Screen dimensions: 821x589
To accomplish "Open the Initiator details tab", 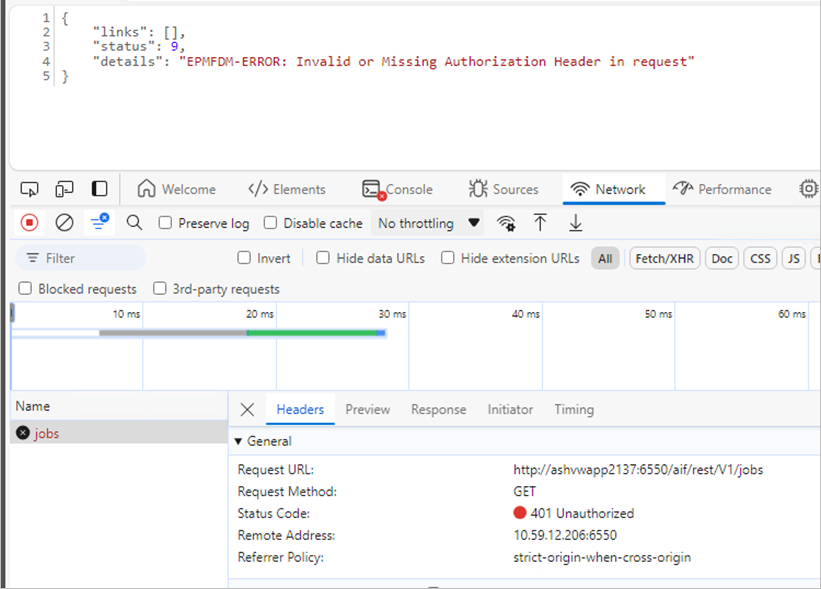I will click(510, 409).
